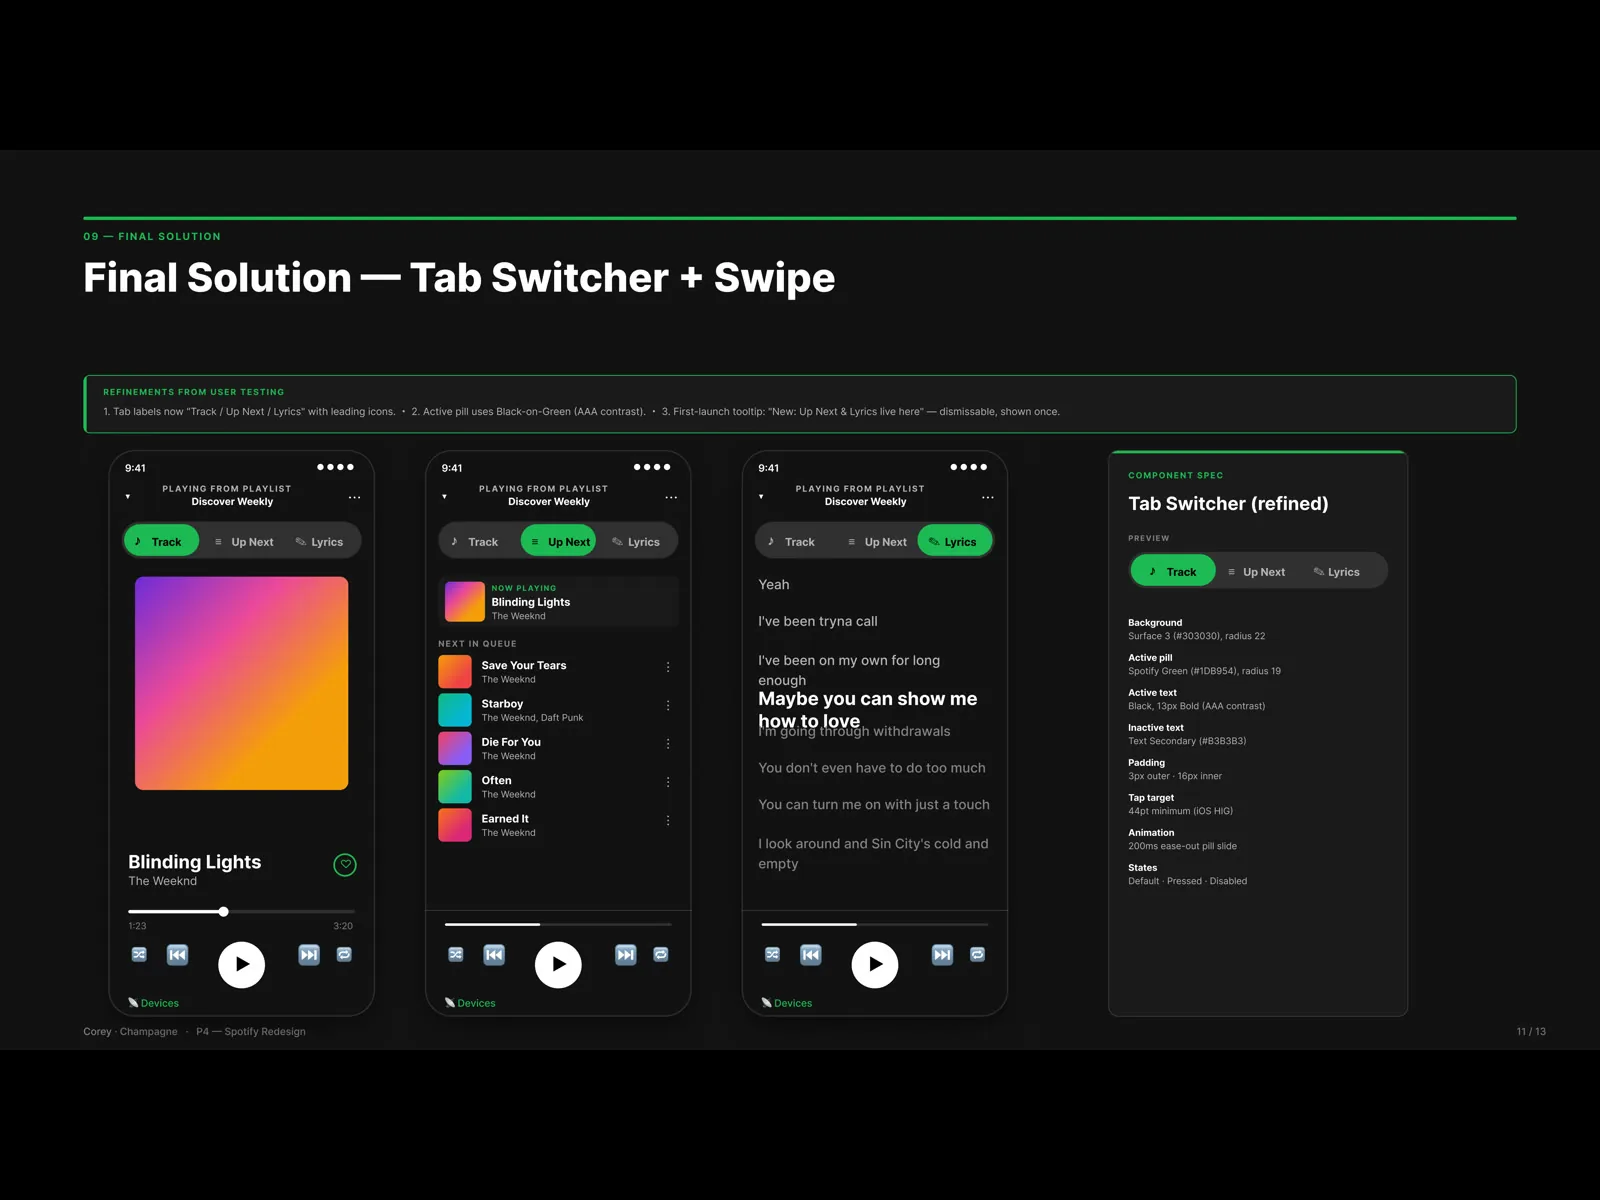Select Lyrics tab in the second phone
This screenshot has height=1200, width=1600.
coord(636,542)
